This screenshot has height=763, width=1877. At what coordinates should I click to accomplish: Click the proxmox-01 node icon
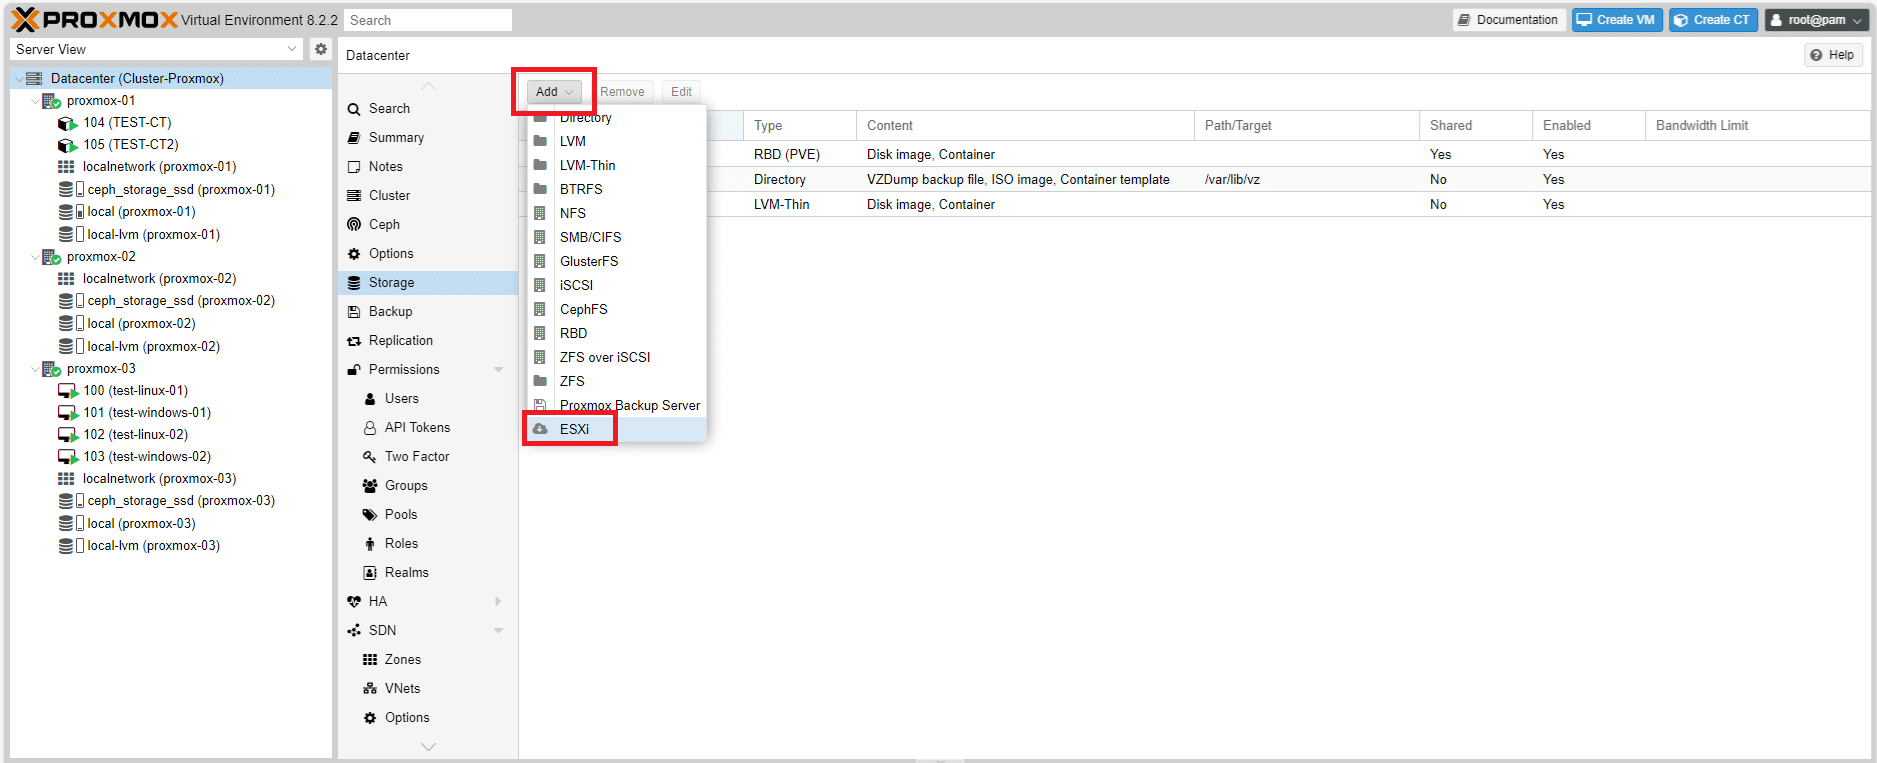pos(52,101)
